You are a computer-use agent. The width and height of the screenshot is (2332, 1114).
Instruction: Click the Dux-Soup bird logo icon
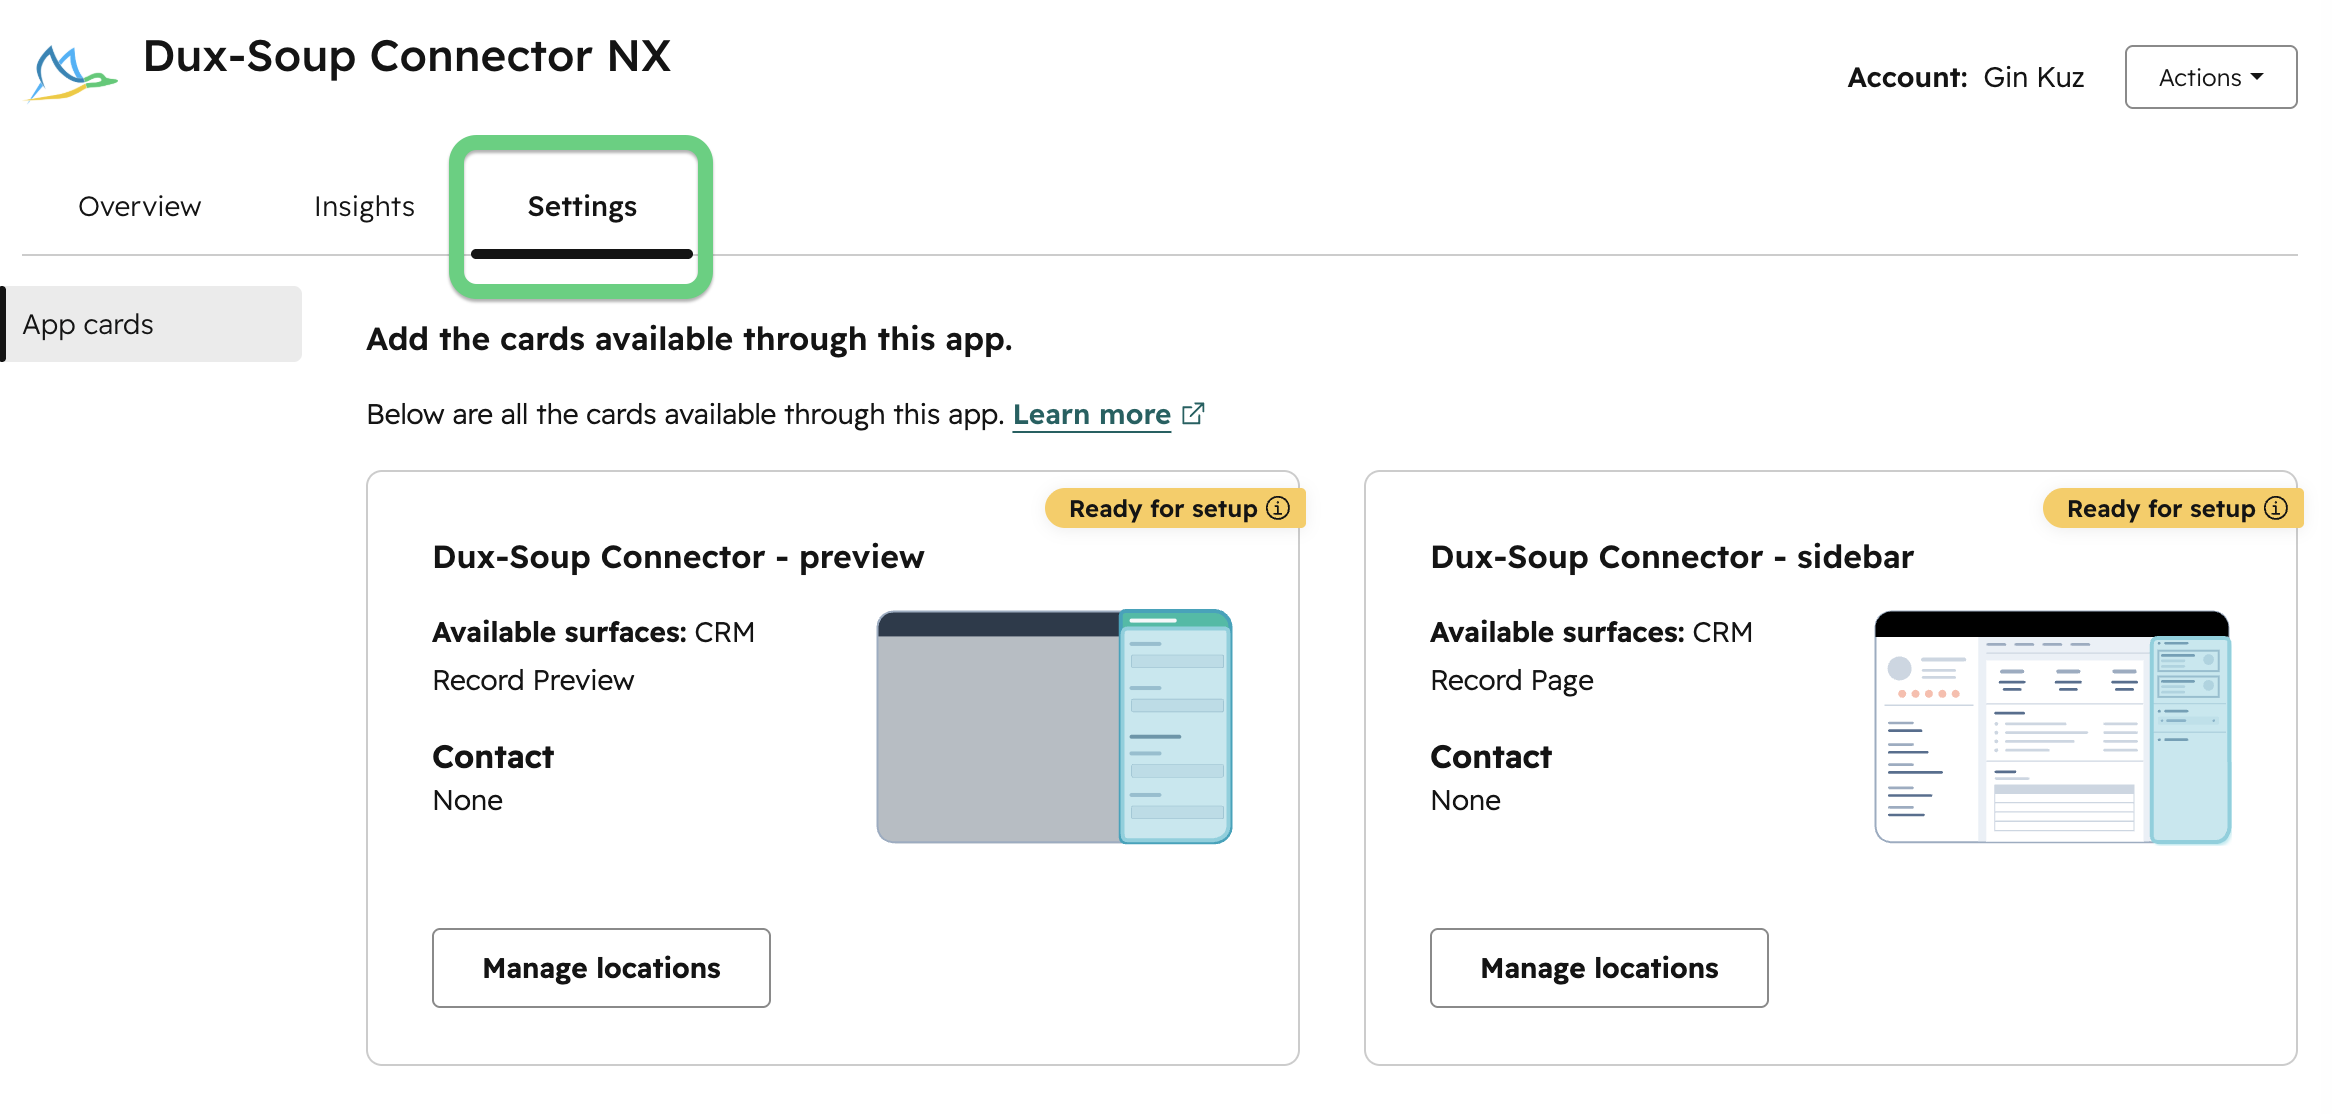point(72,73)
